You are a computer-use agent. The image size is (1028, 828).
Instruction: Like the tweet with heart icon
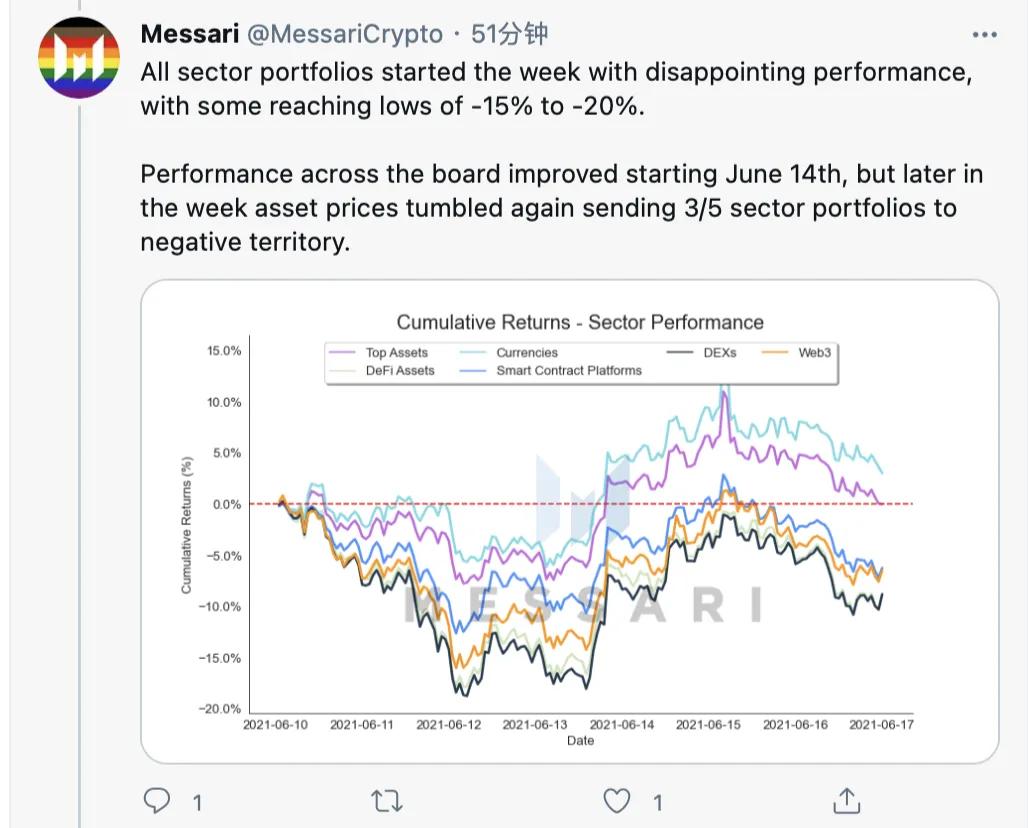point(618,800)
